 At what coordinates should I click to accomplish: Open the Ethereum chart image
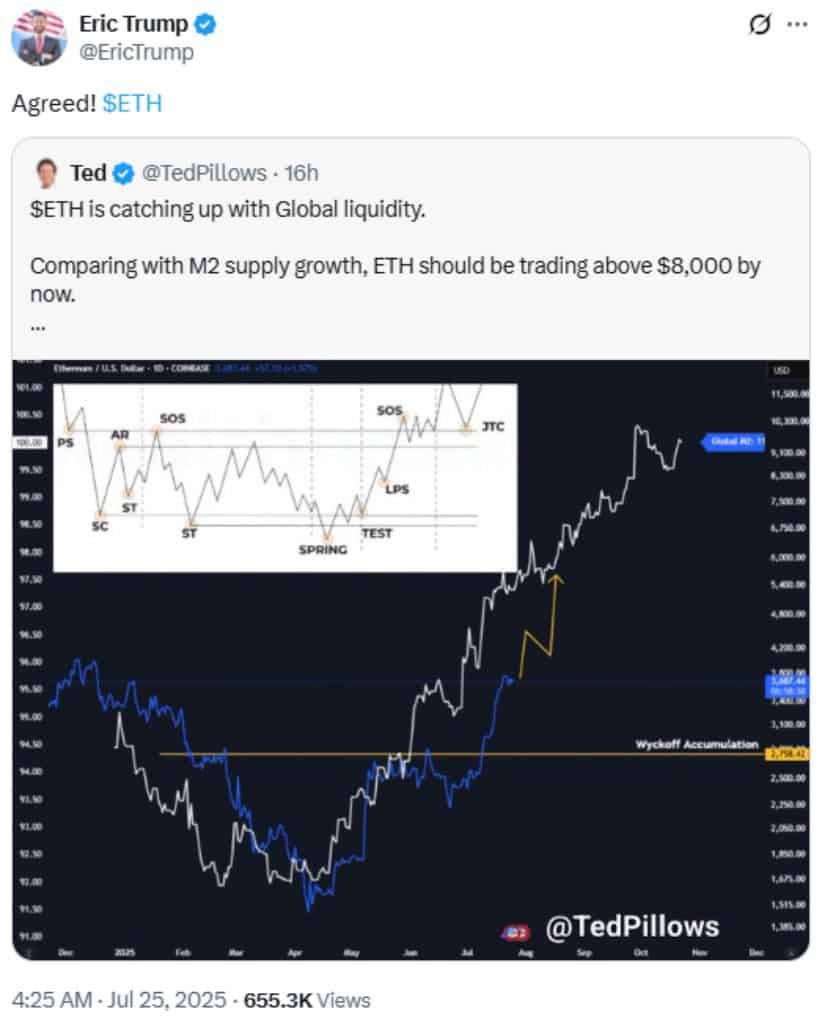[x=411, y=660]
